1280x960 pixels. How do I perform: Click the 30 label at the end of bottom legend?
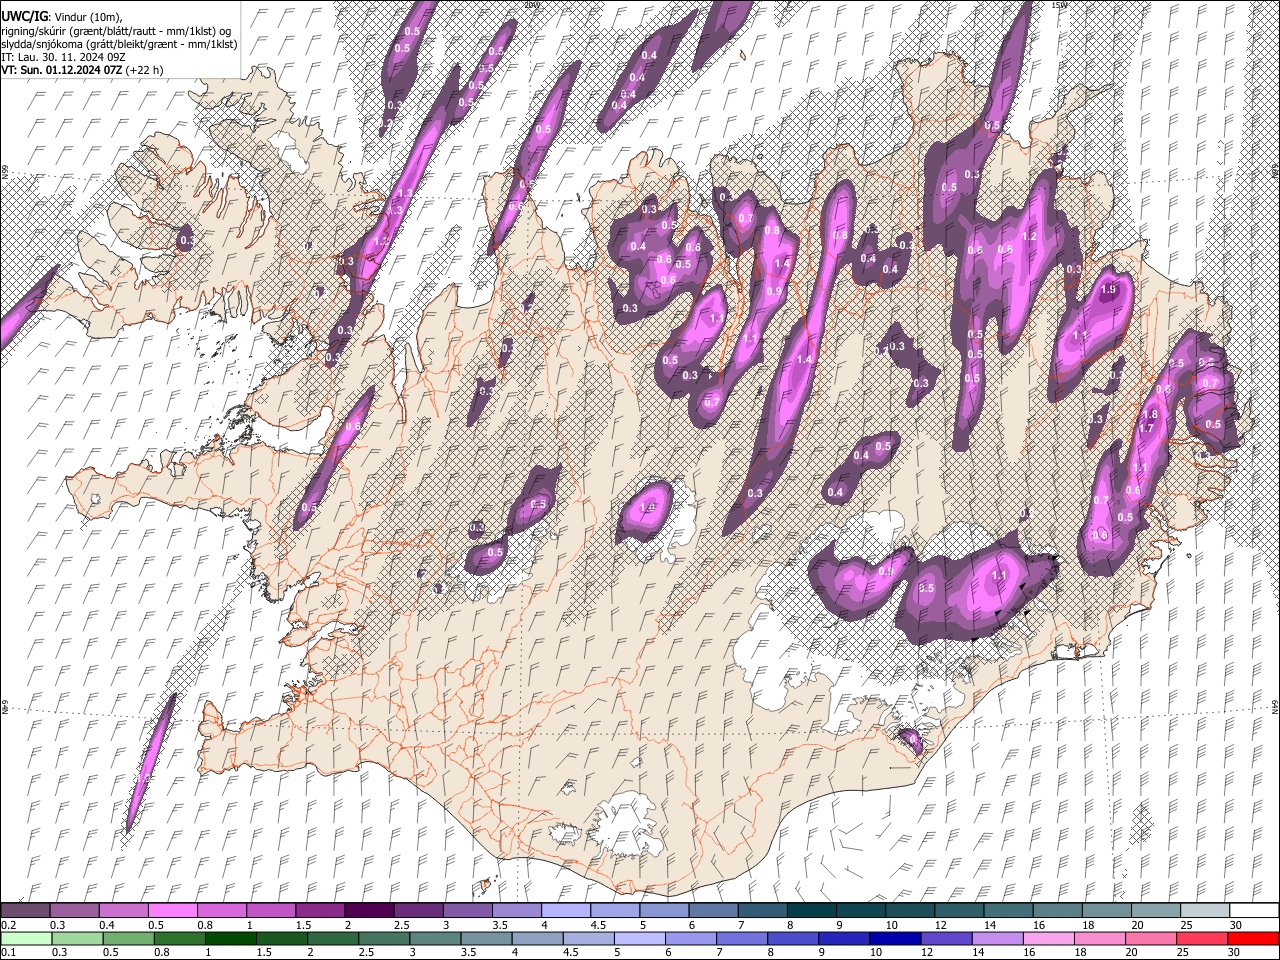[1235, 953]
